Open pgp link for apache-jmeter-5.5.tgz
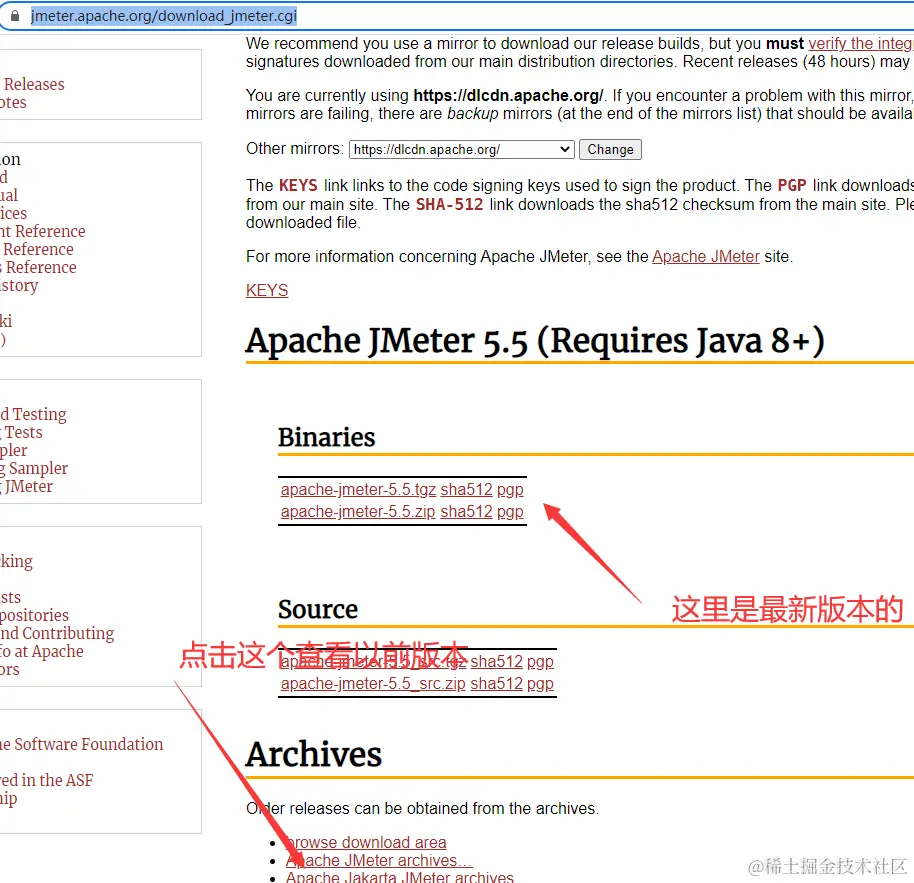This screenshot has height=883, width=914. coord(510,490)
